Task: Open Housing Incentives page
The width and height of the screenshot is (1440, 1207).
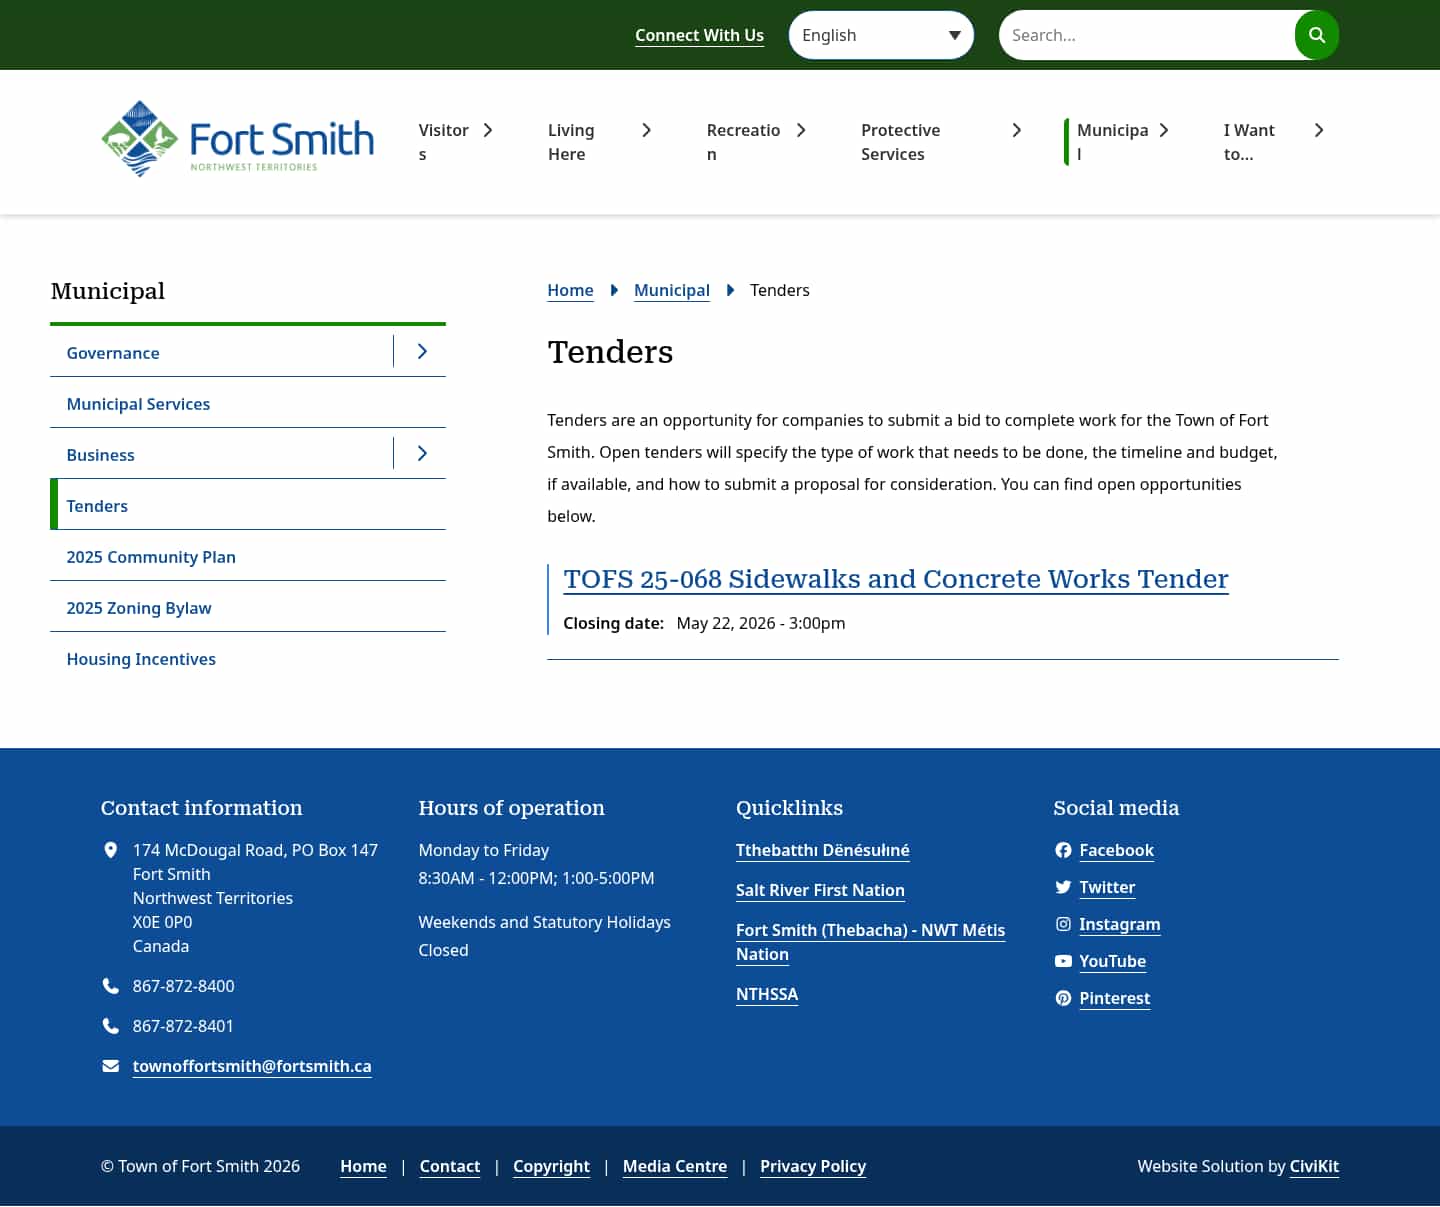Action: pyautogui.click(x=141, y=659)
